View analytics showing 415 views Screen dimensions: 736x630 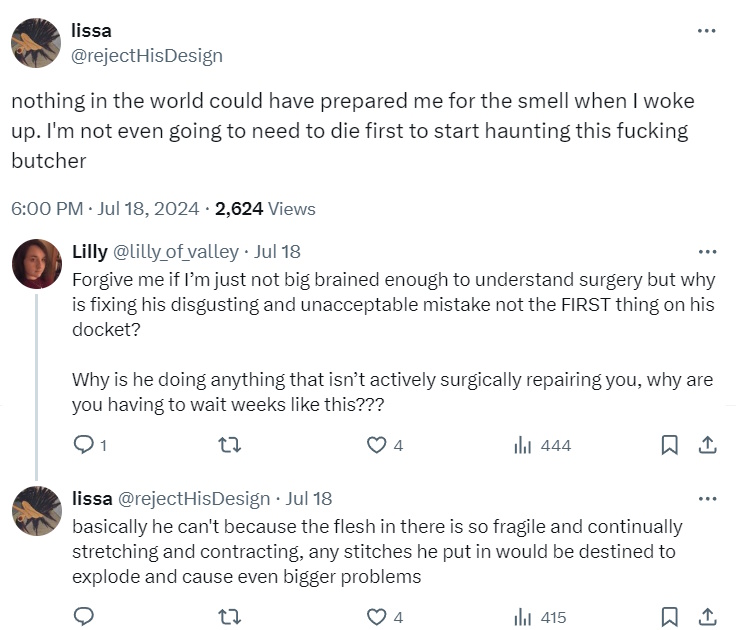(x=540, y=617)
